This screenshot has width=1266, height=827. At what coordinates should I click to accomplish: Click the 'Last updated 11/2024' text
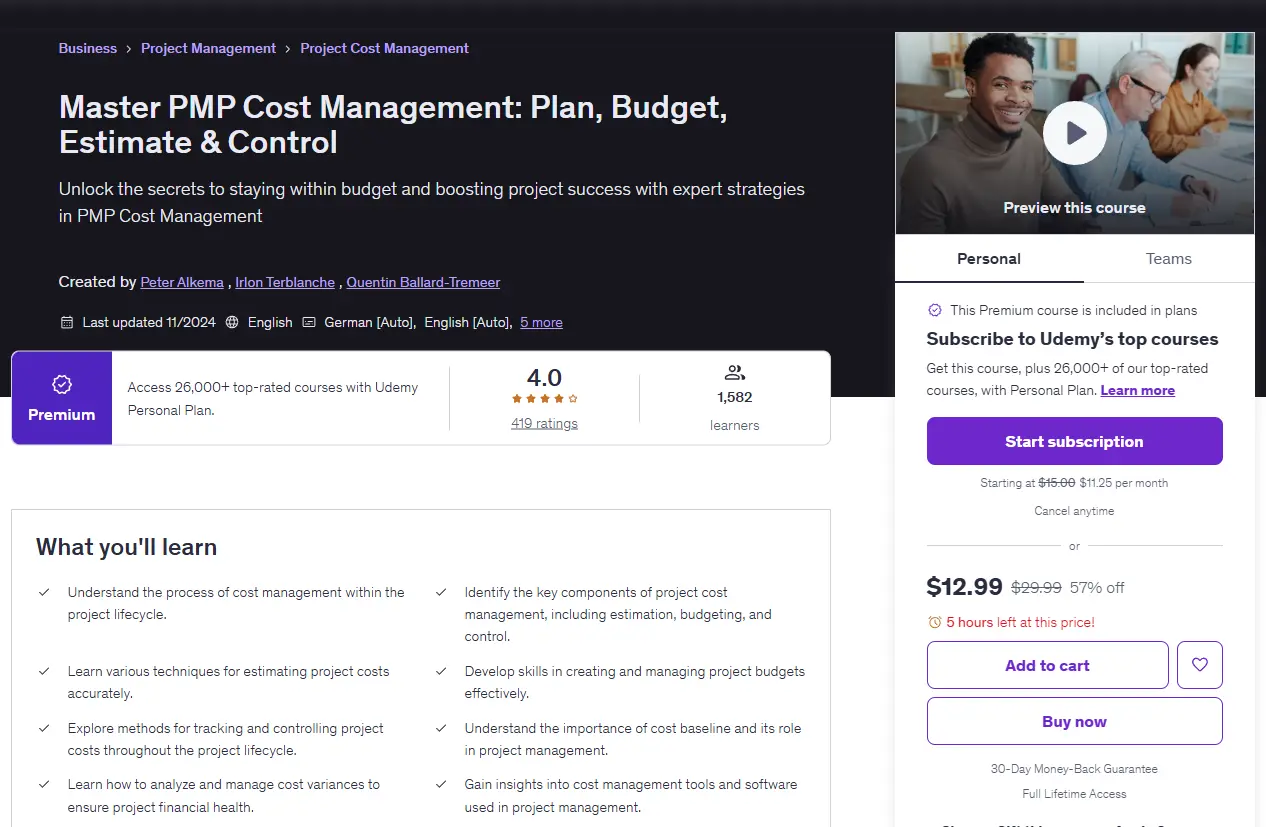click(x=148, y=322)
